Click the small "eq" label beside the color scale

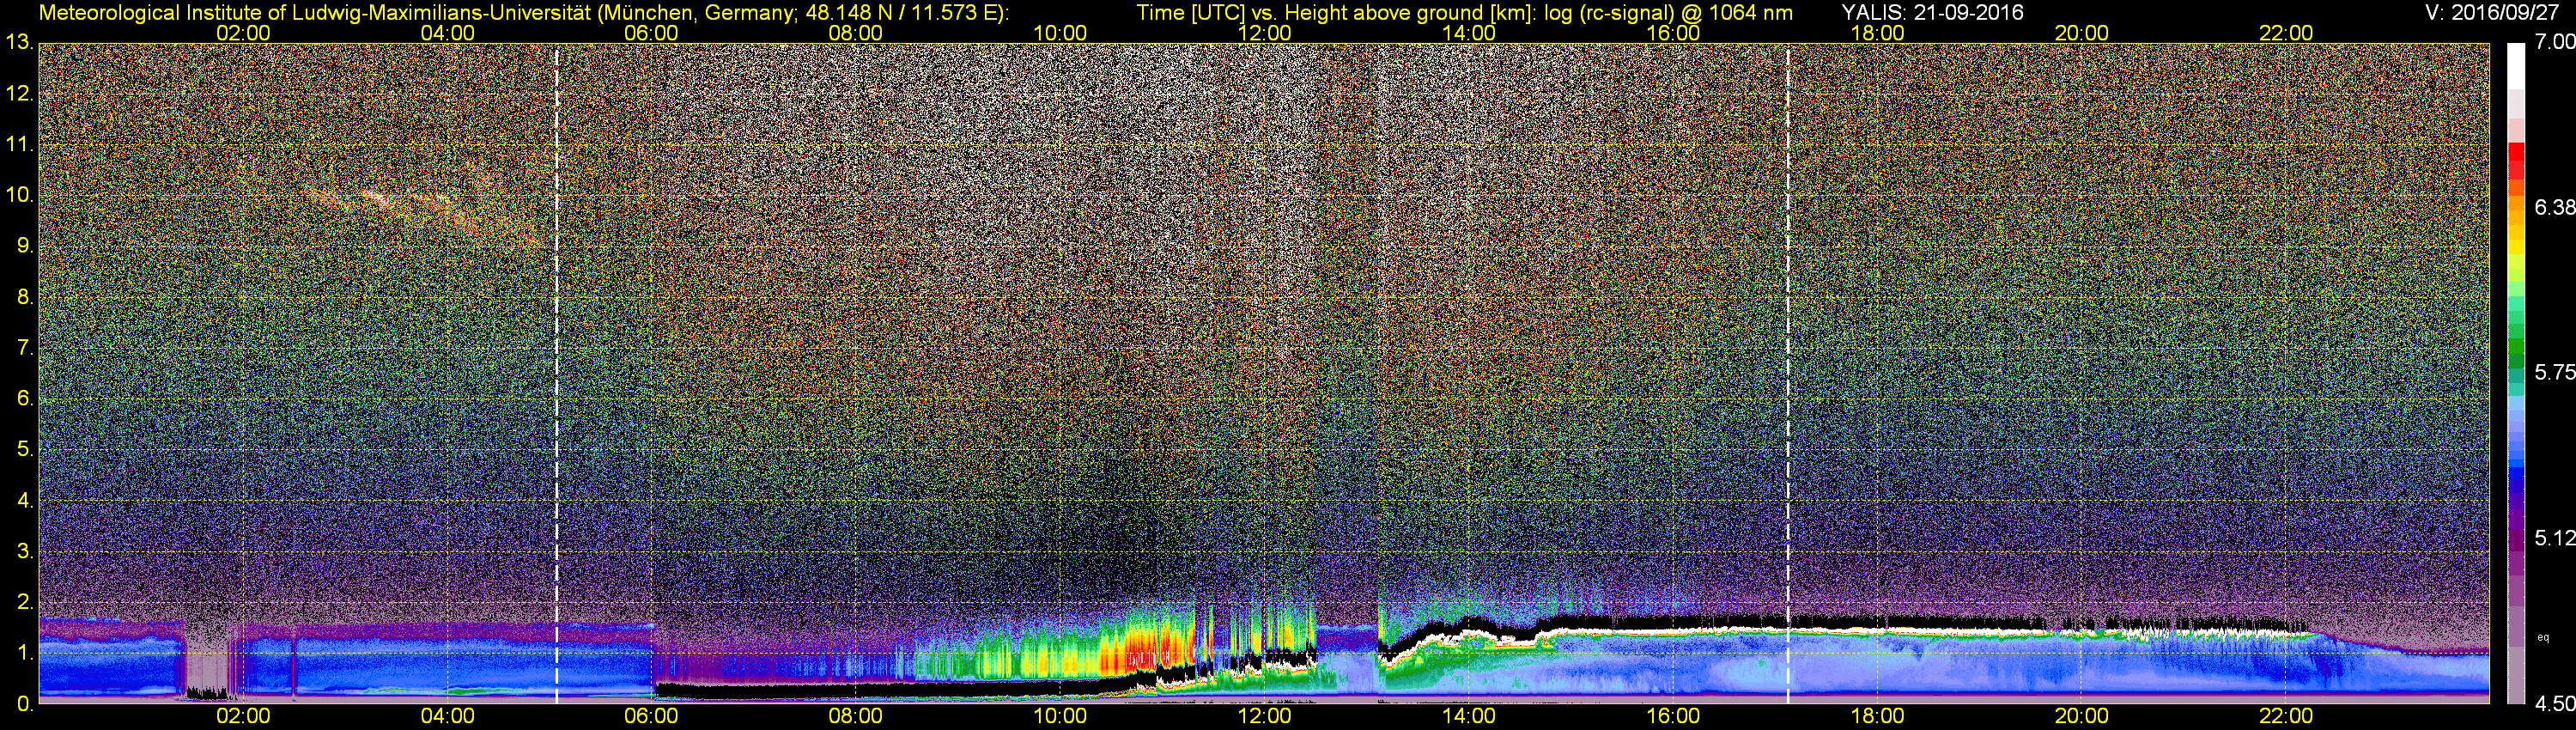tap(2543, 637)
